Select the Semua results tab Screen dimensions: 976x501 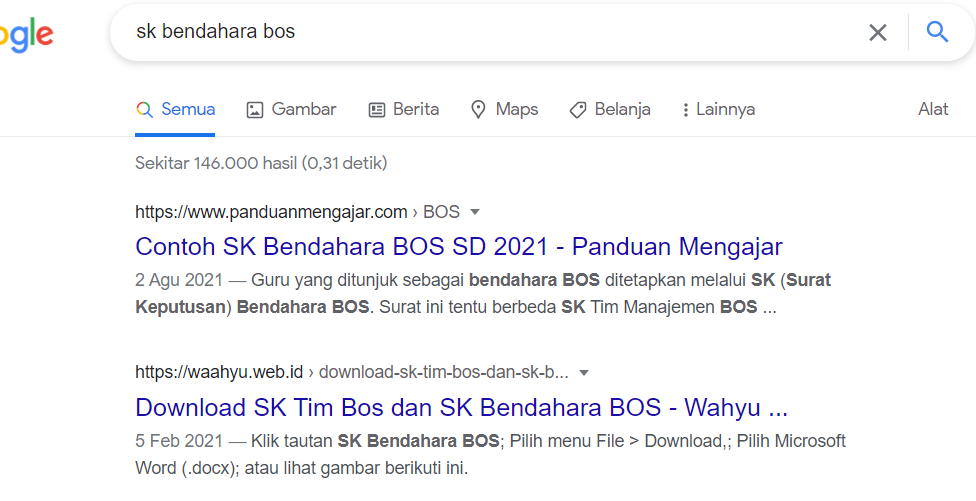point(176,110)
